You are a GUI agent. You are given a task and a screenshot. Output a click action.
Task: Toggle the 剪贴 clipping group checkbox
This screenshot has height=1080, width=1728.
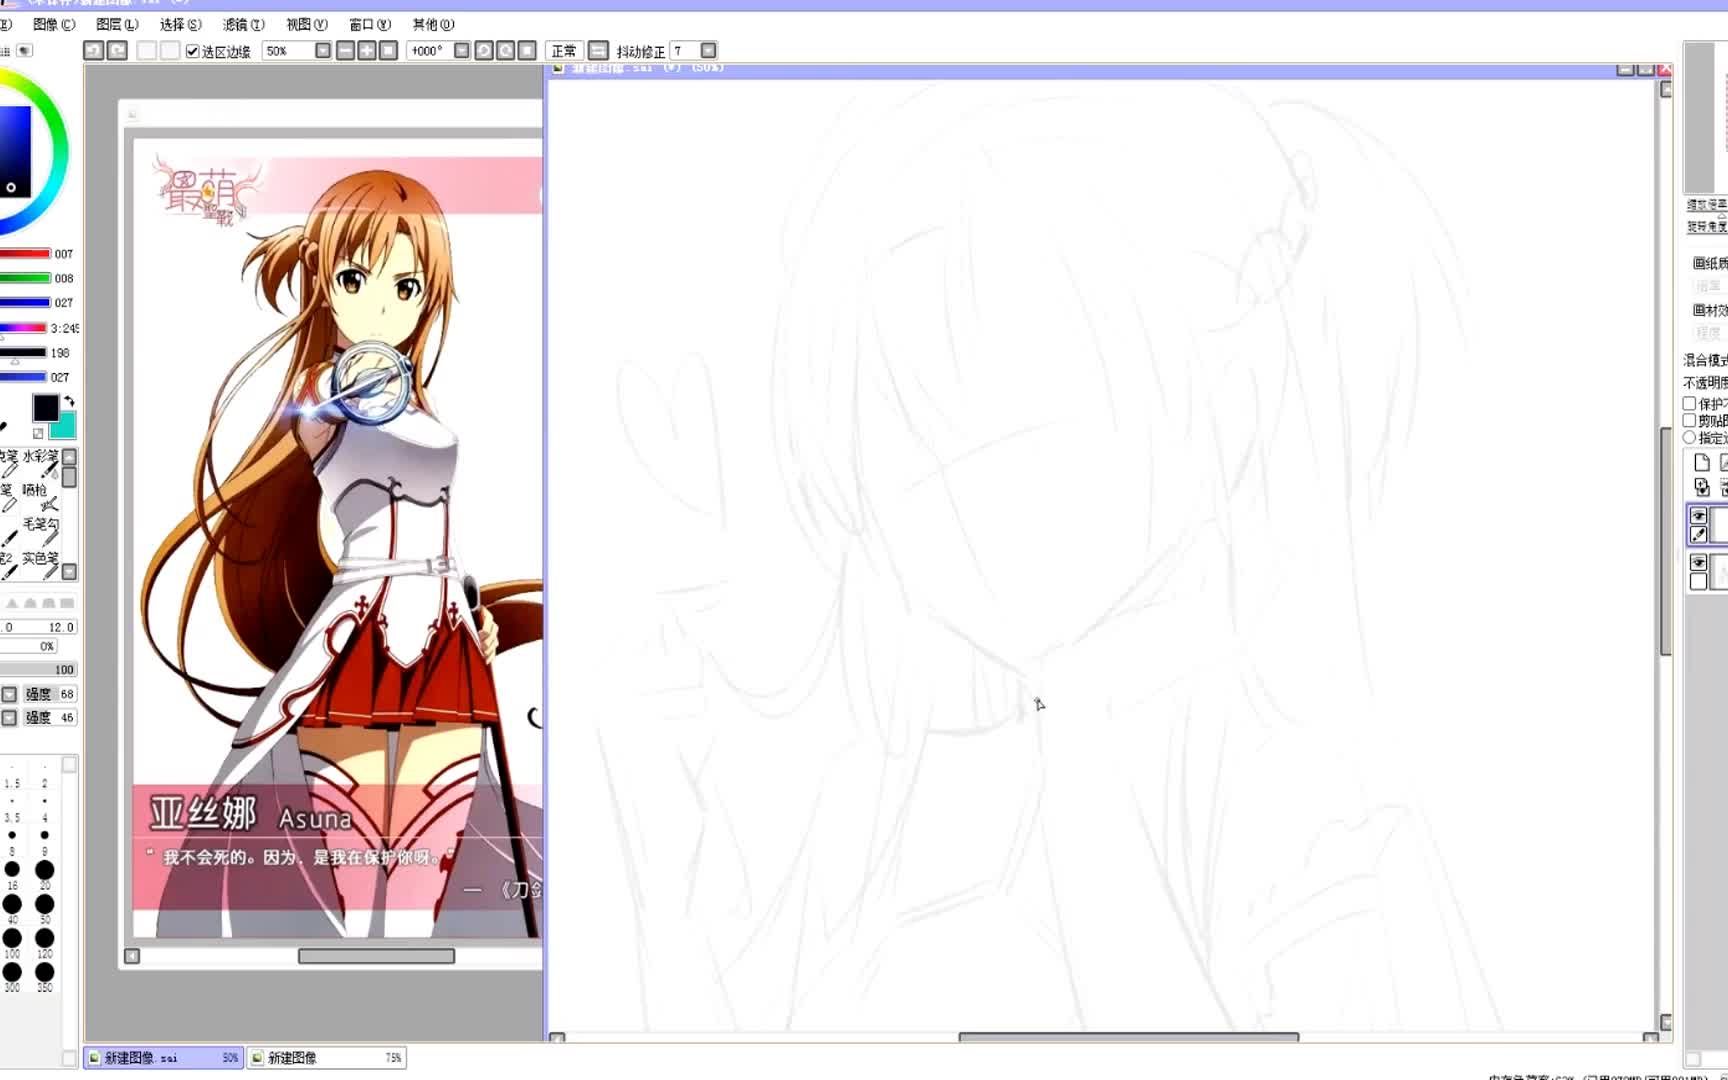coord(1690,421)
